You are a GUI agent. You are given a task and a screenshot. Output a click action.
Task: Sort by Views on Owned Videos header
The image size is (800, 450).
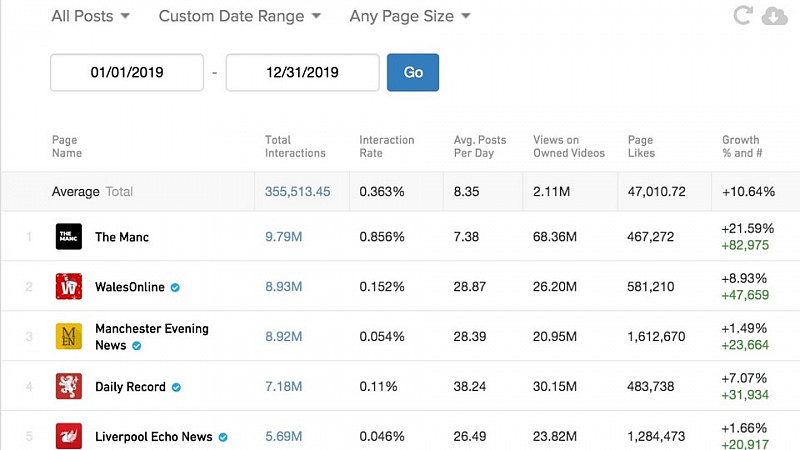[569, 146]
